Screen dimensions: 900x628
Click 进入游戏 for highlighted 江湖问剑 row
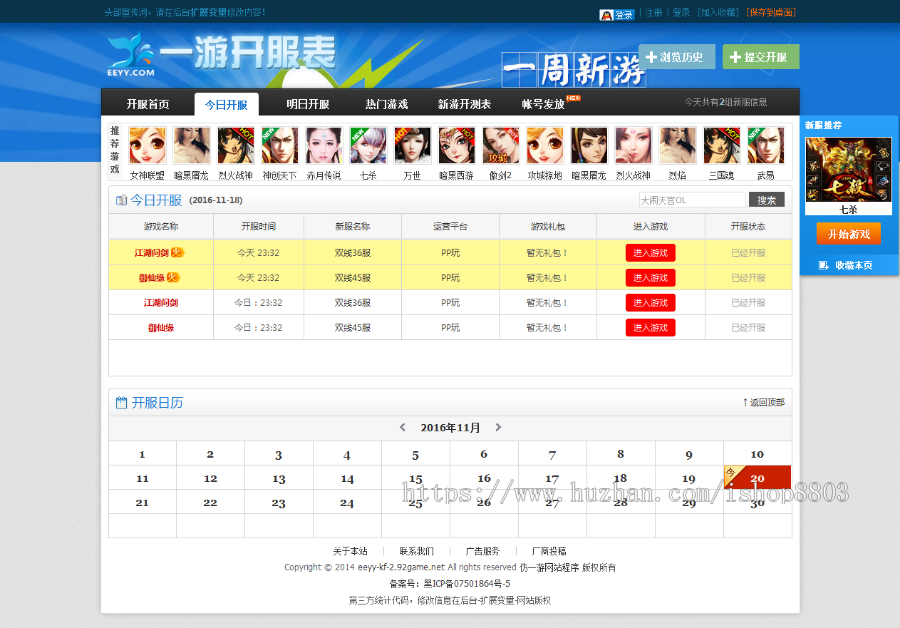point(650,253)
